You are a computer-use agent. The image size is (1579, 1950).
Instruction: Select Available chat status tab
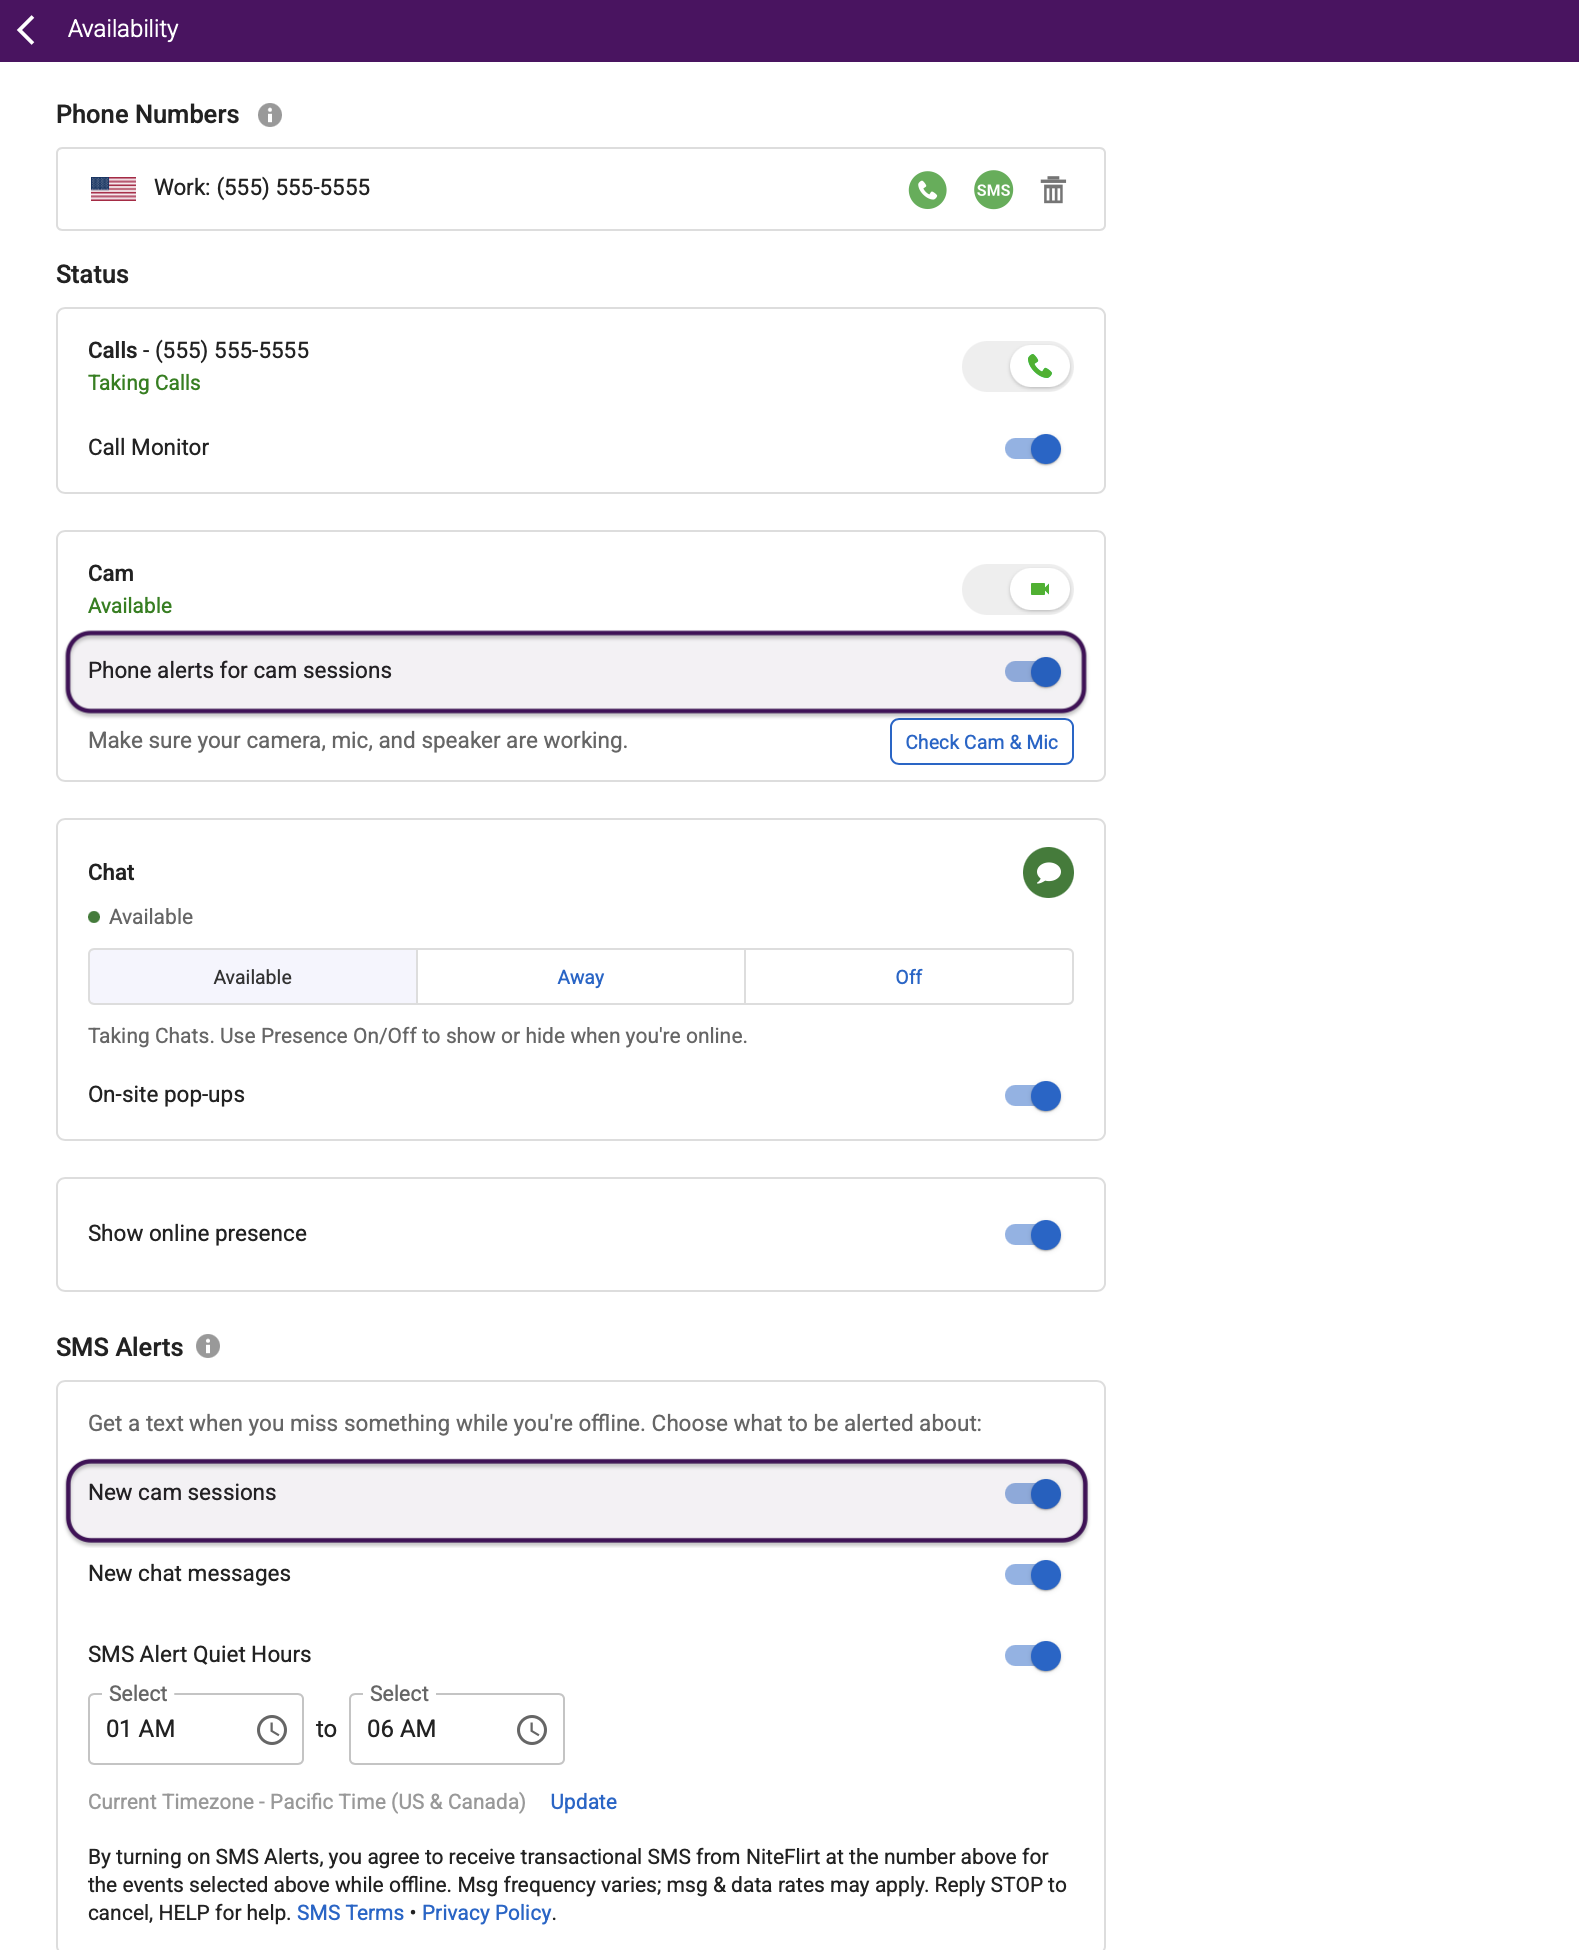253,977
